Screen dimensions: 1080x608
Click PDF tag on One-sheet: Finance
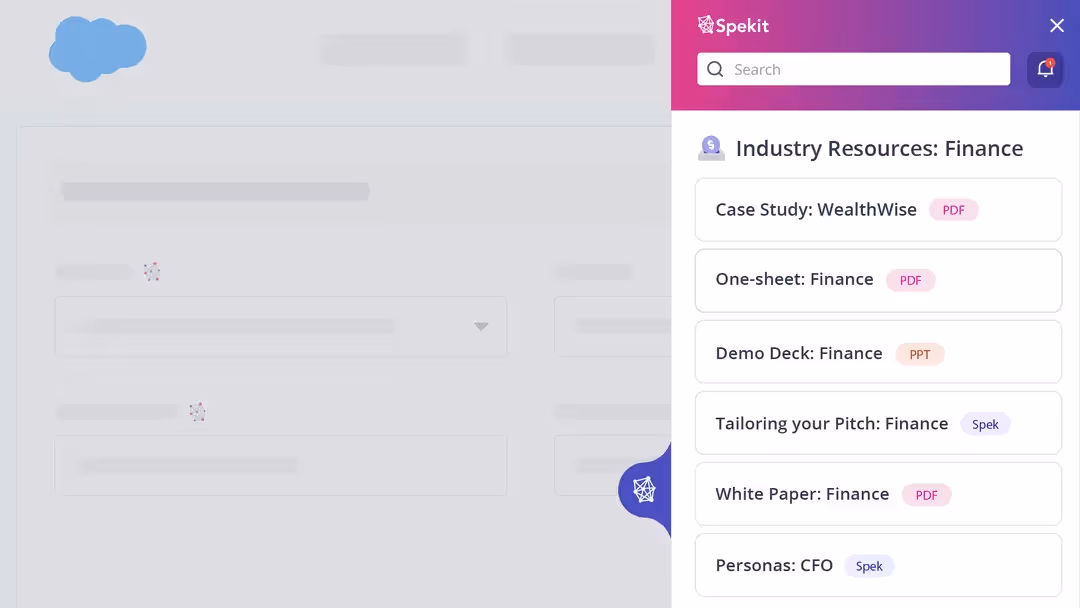(x=910, y=280)
